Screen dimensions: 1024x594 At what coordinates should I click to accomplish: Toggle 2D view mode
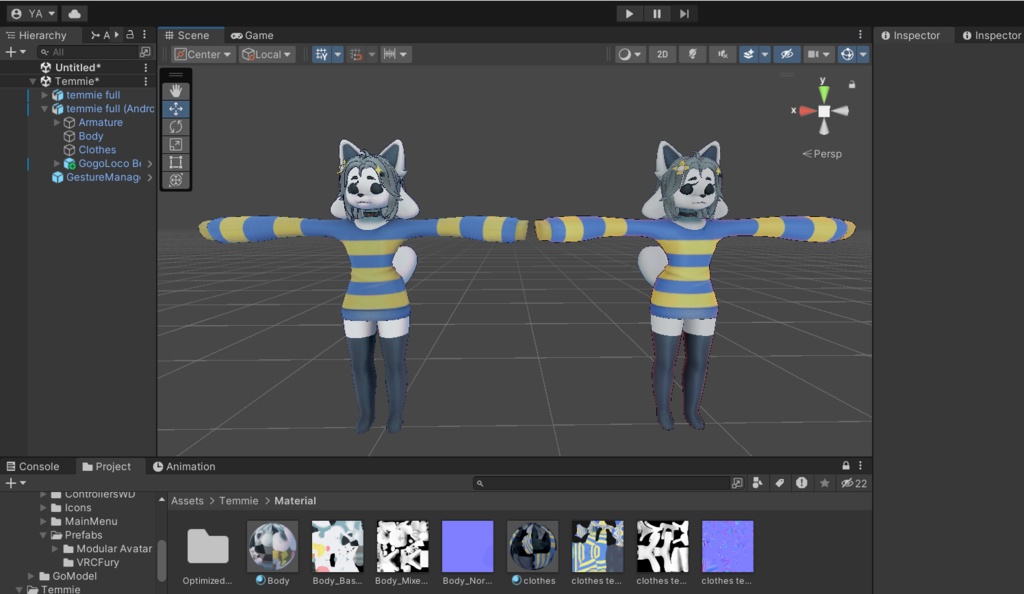[662, 54]
